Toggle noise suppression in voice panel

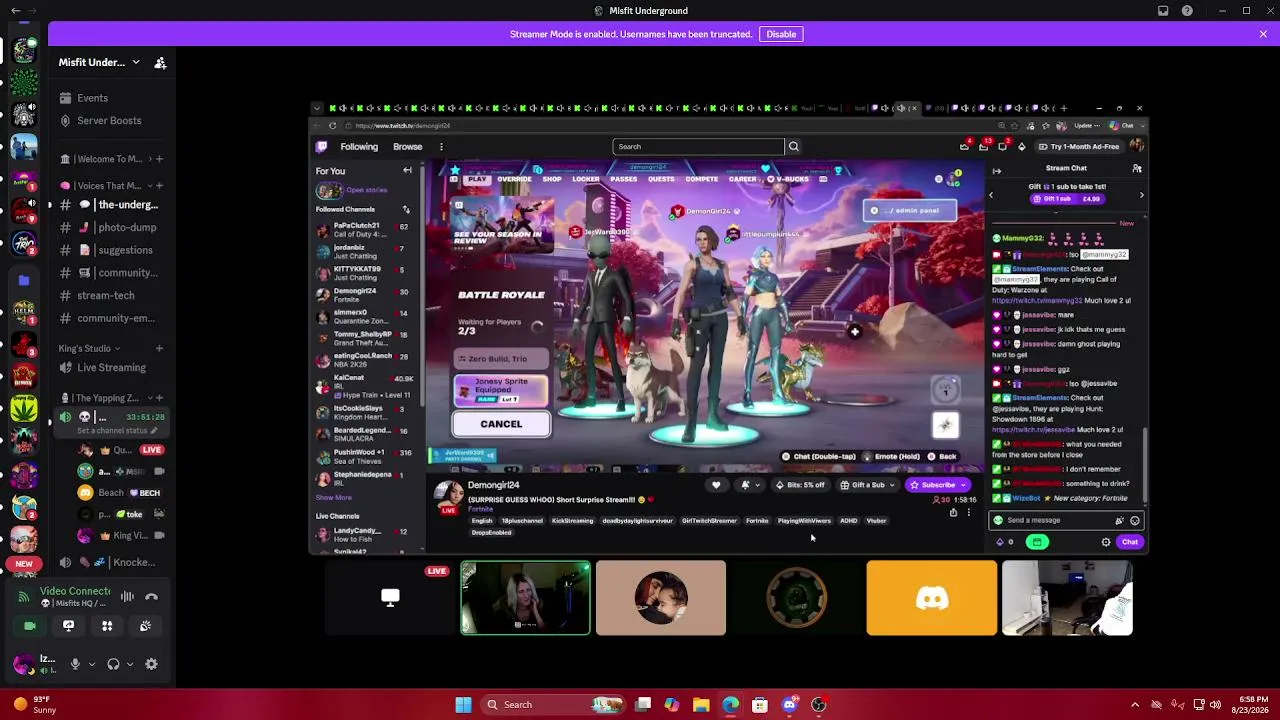click(127, 597)
